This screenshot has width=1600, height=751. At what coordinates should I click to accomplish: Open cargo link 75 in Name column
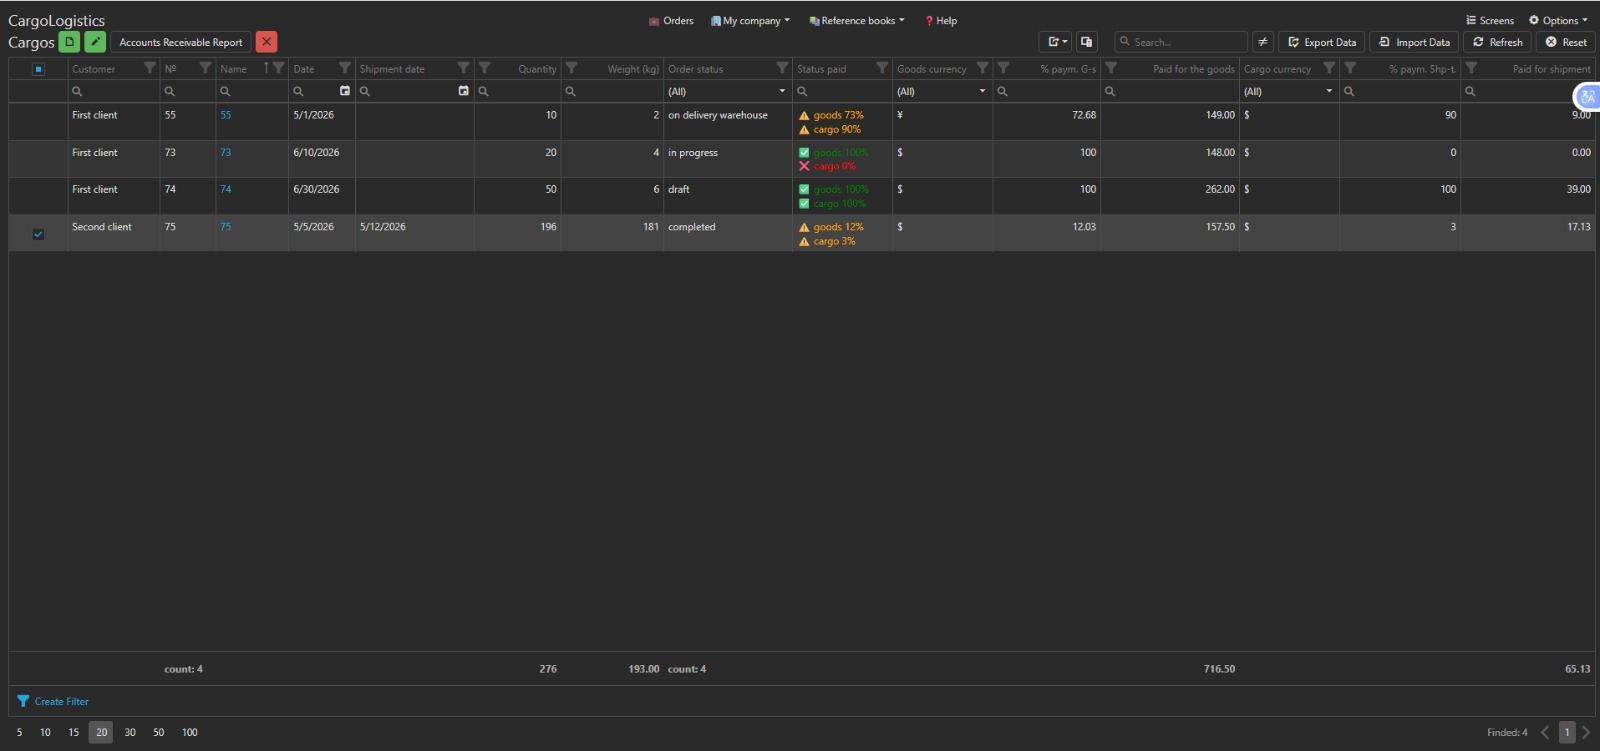pos(225,227)
